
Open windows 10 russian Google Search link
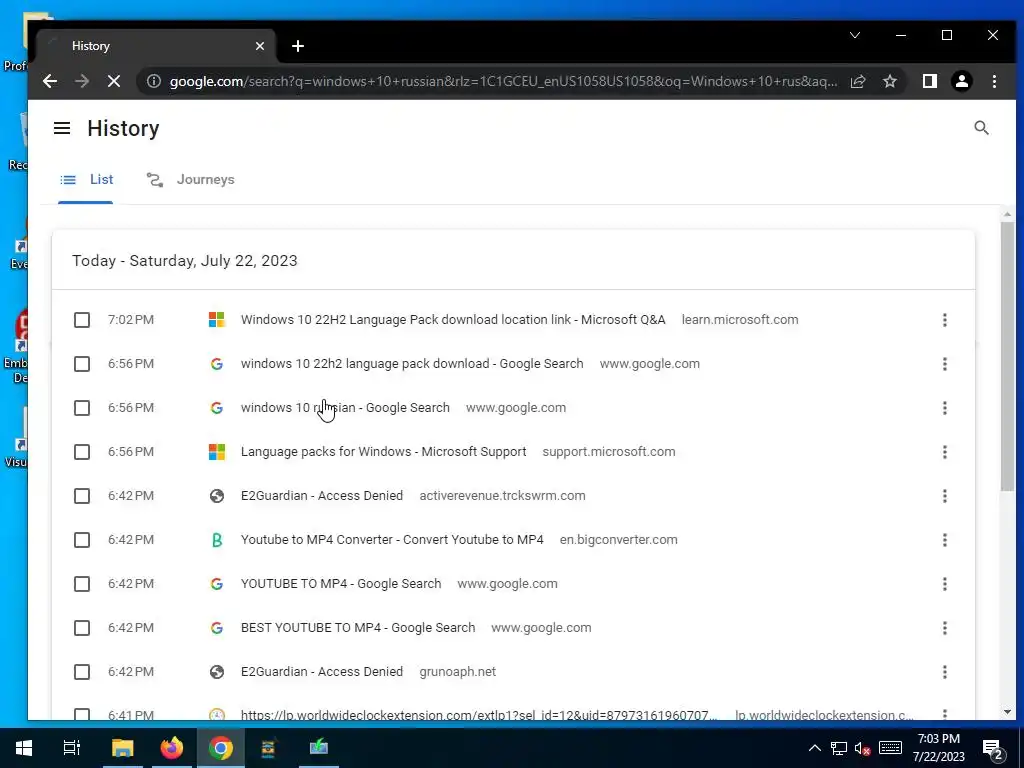345,408
